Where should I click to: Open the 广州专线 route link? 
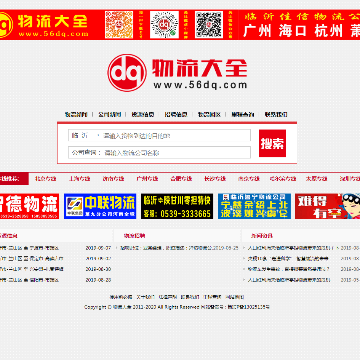tap(147, 178)
